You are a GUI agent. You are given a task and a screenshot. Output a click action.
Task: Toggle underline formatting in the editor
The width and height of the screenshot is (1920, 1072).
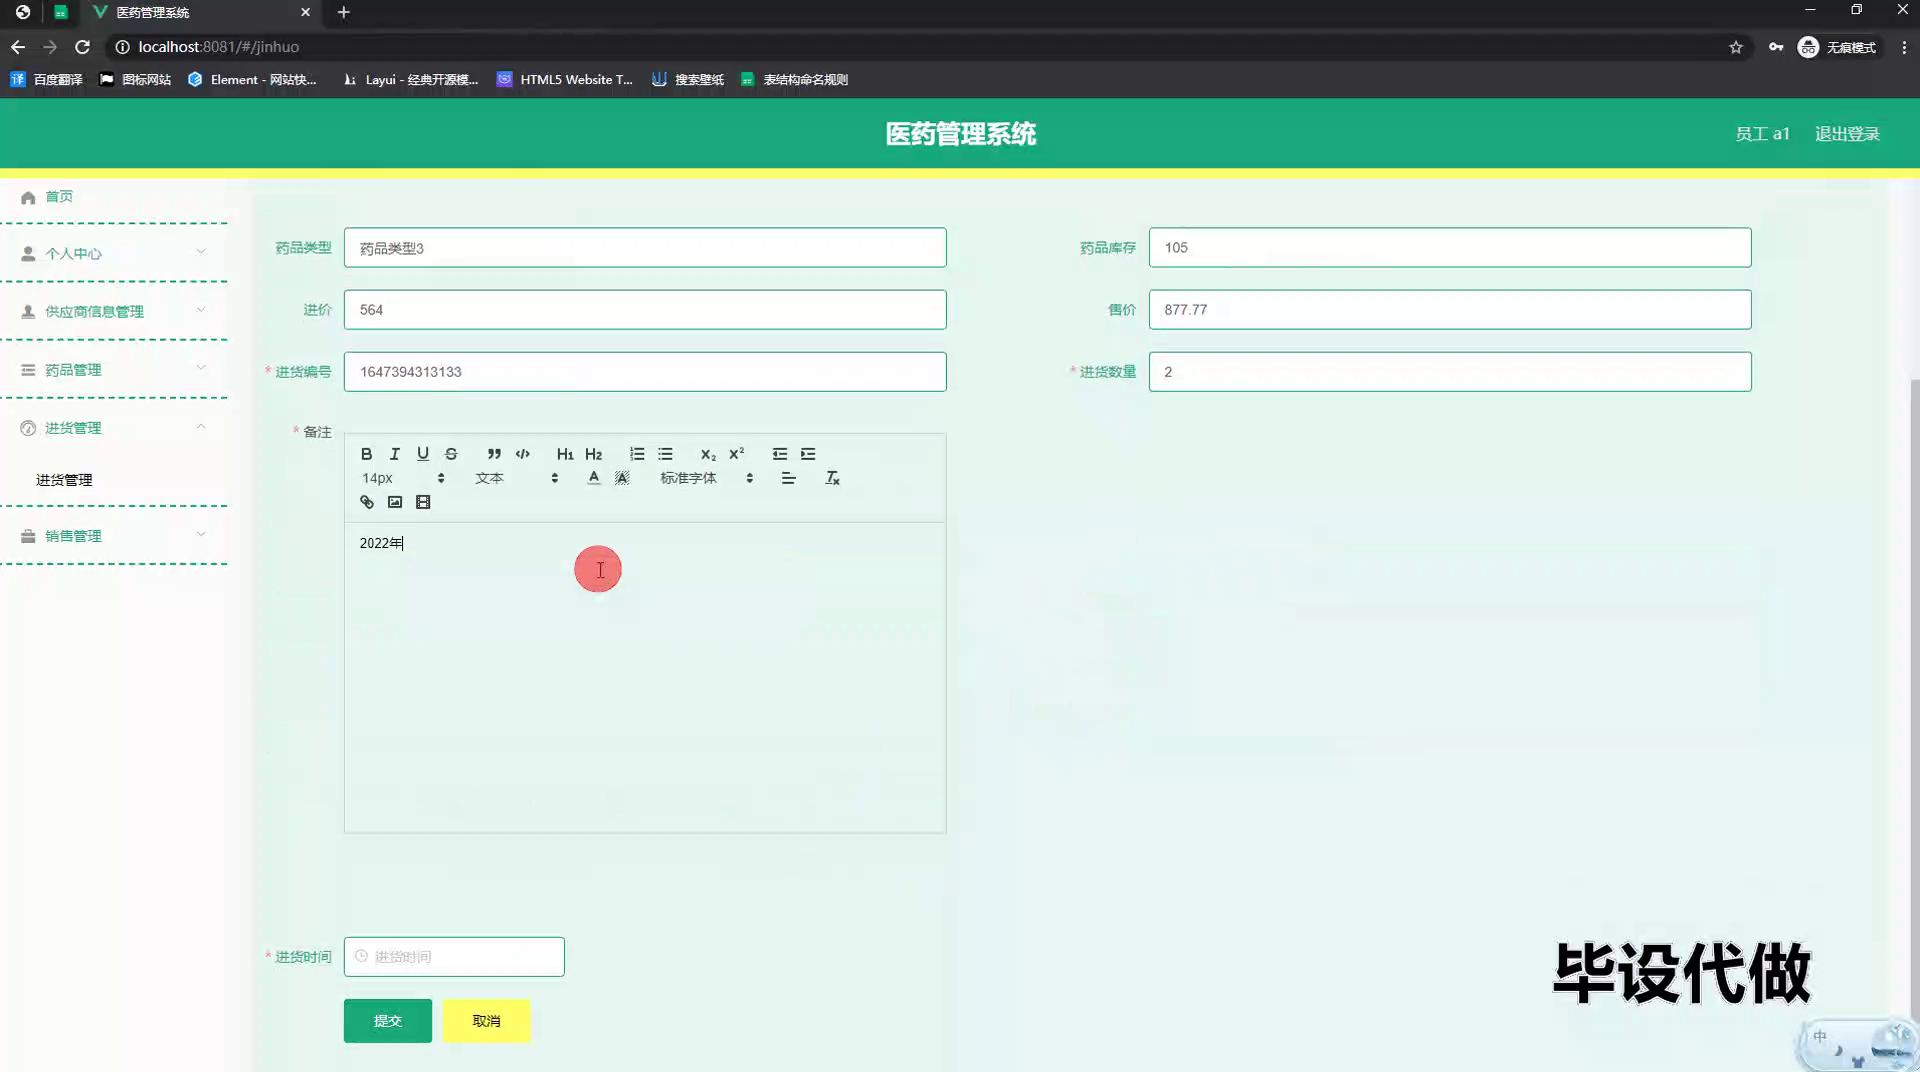coord(423,454)
